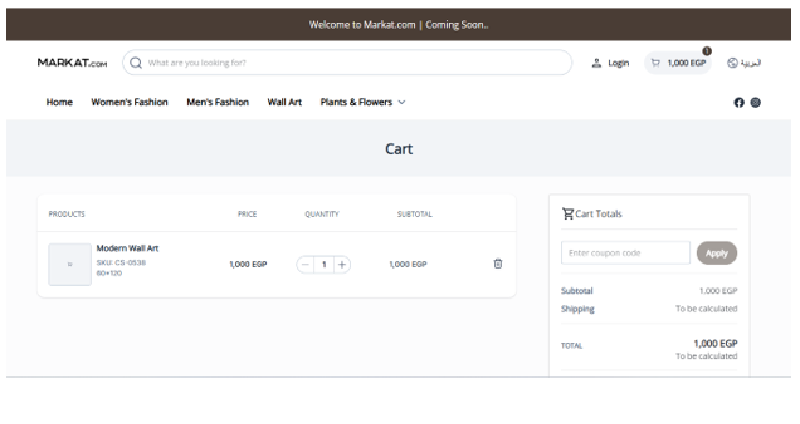This screenshot has width=800, height=424.
Task: Decrease quantity with the minus button
Action: [306, 264]
